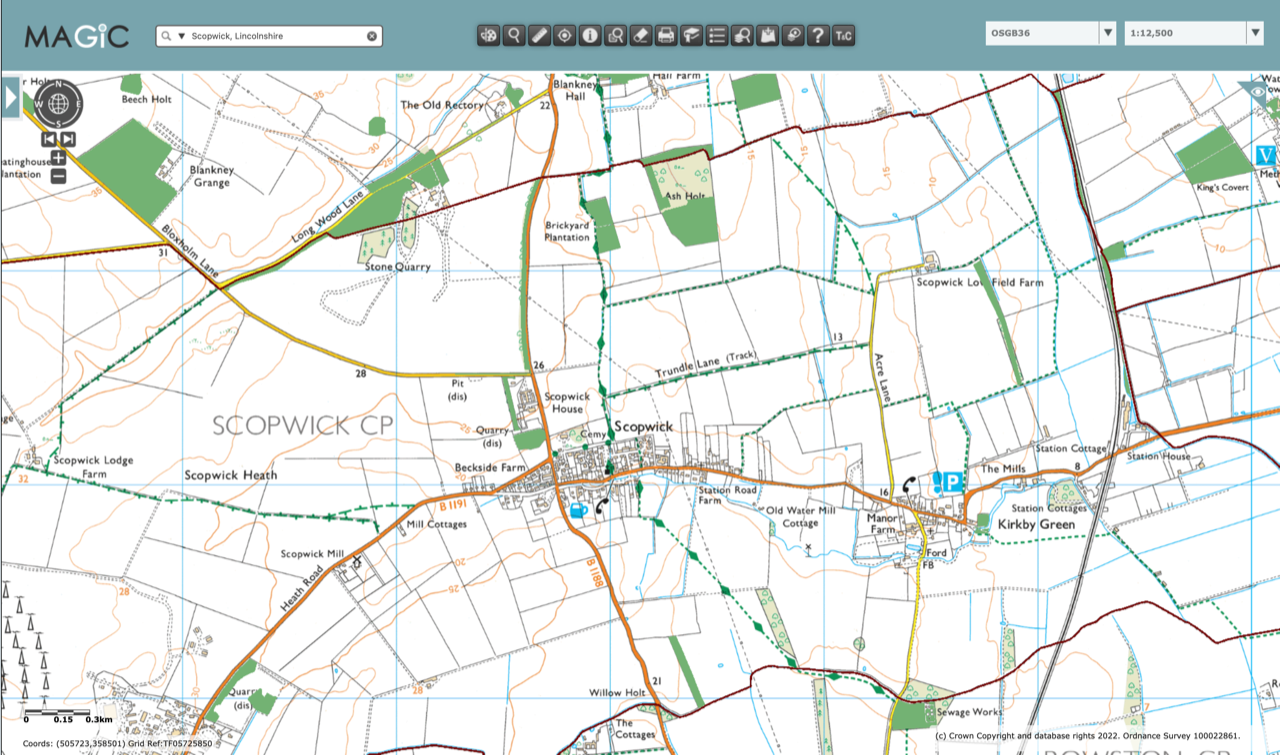Open the 1:12,500 map scale dropdown
Screen dimensions: 1280x755
coord(1255,33)
